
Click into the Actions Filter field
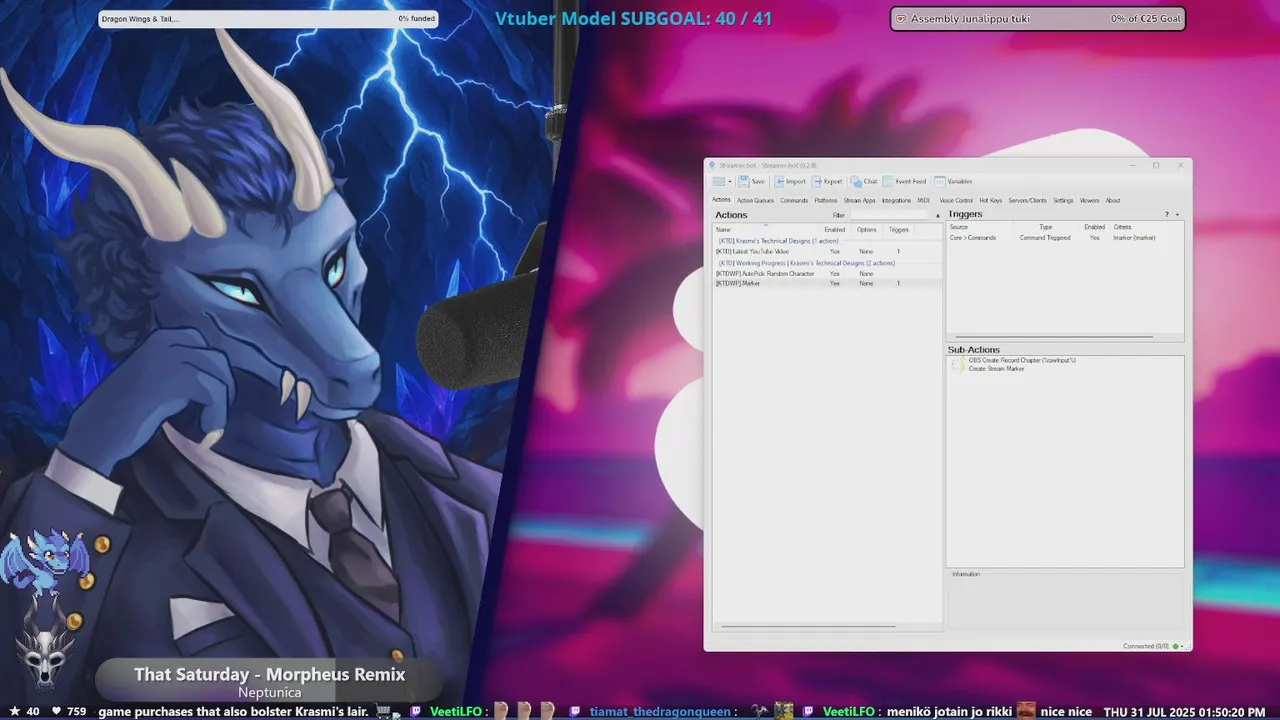coord(891,215)
